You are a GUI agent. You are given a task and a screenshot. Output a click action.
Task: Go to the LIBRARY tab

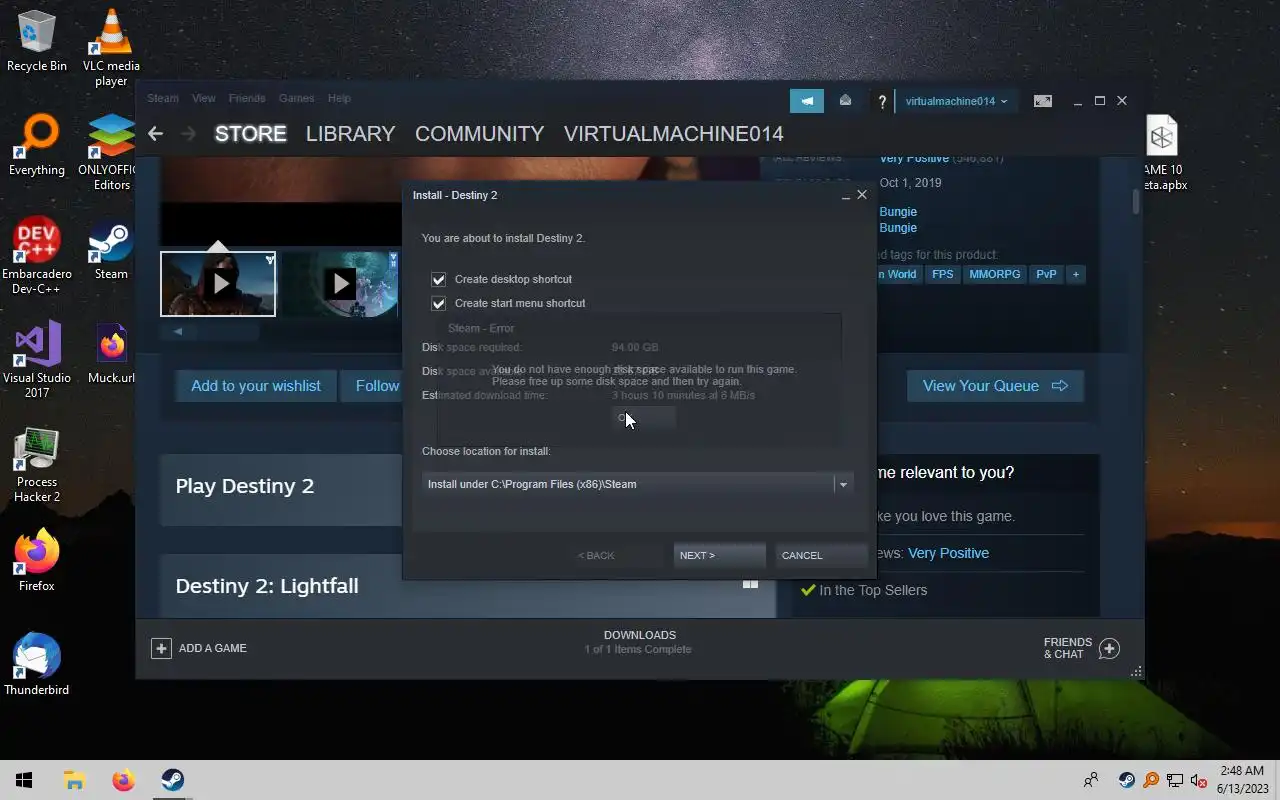click(350, 133)
